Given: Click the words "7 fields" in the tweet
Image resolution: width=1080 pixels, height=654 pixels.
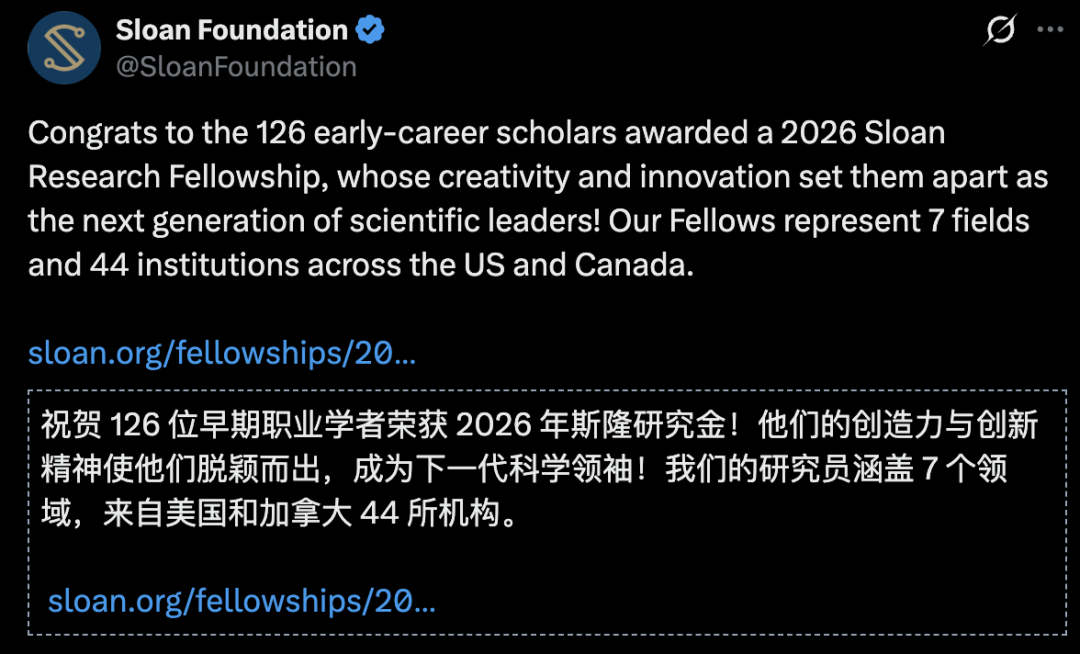Looking at the screenshot, I should pyautogui.click(x=974, y=221).
